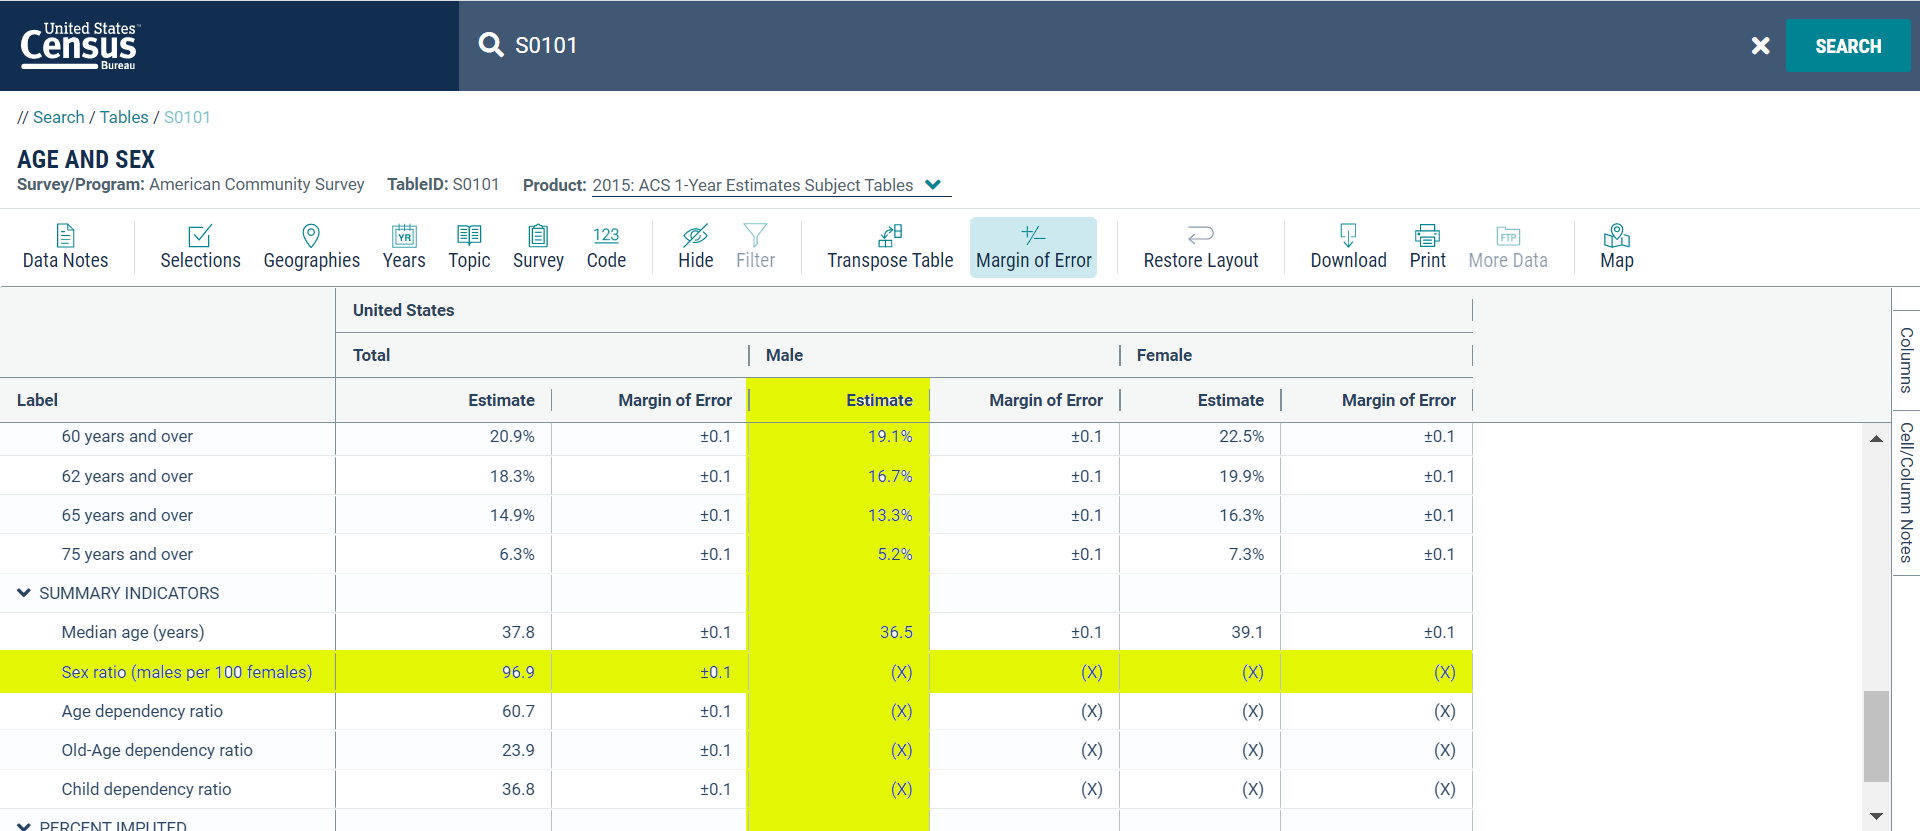The height and width of the screenshot is (831, 1920).
Task: Click the S0101 search input field
Action: point(1100,46)
